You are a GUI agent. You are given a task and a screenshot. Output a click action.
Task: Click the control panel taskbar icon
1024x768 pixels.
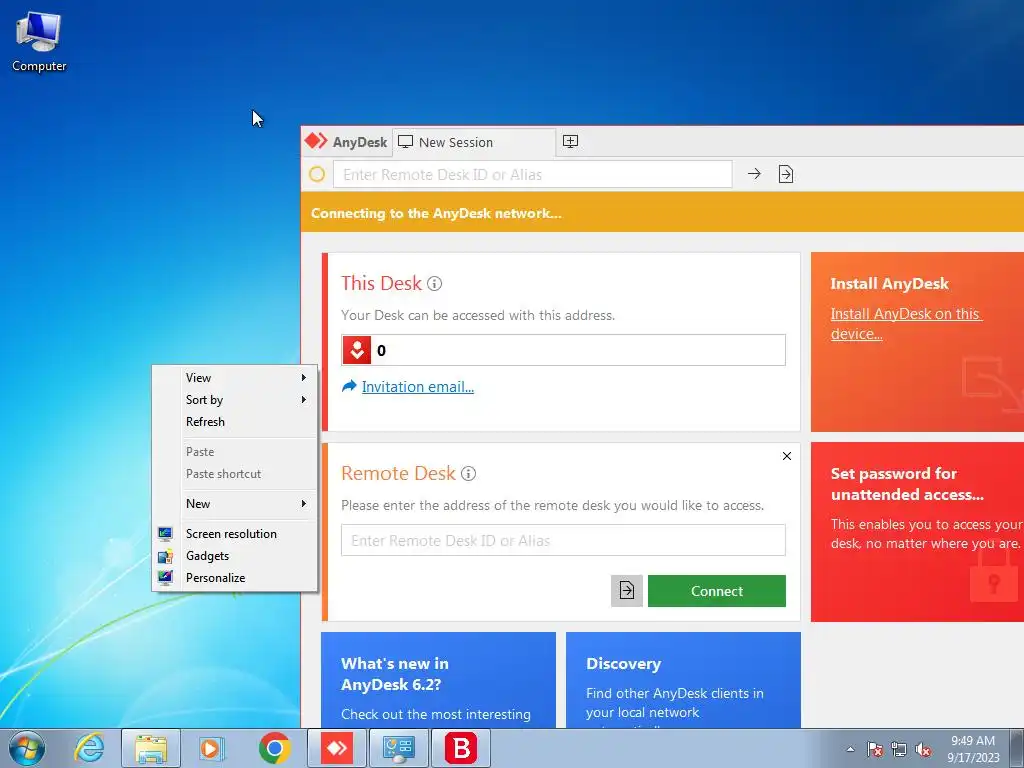click(x=399, y=748)
